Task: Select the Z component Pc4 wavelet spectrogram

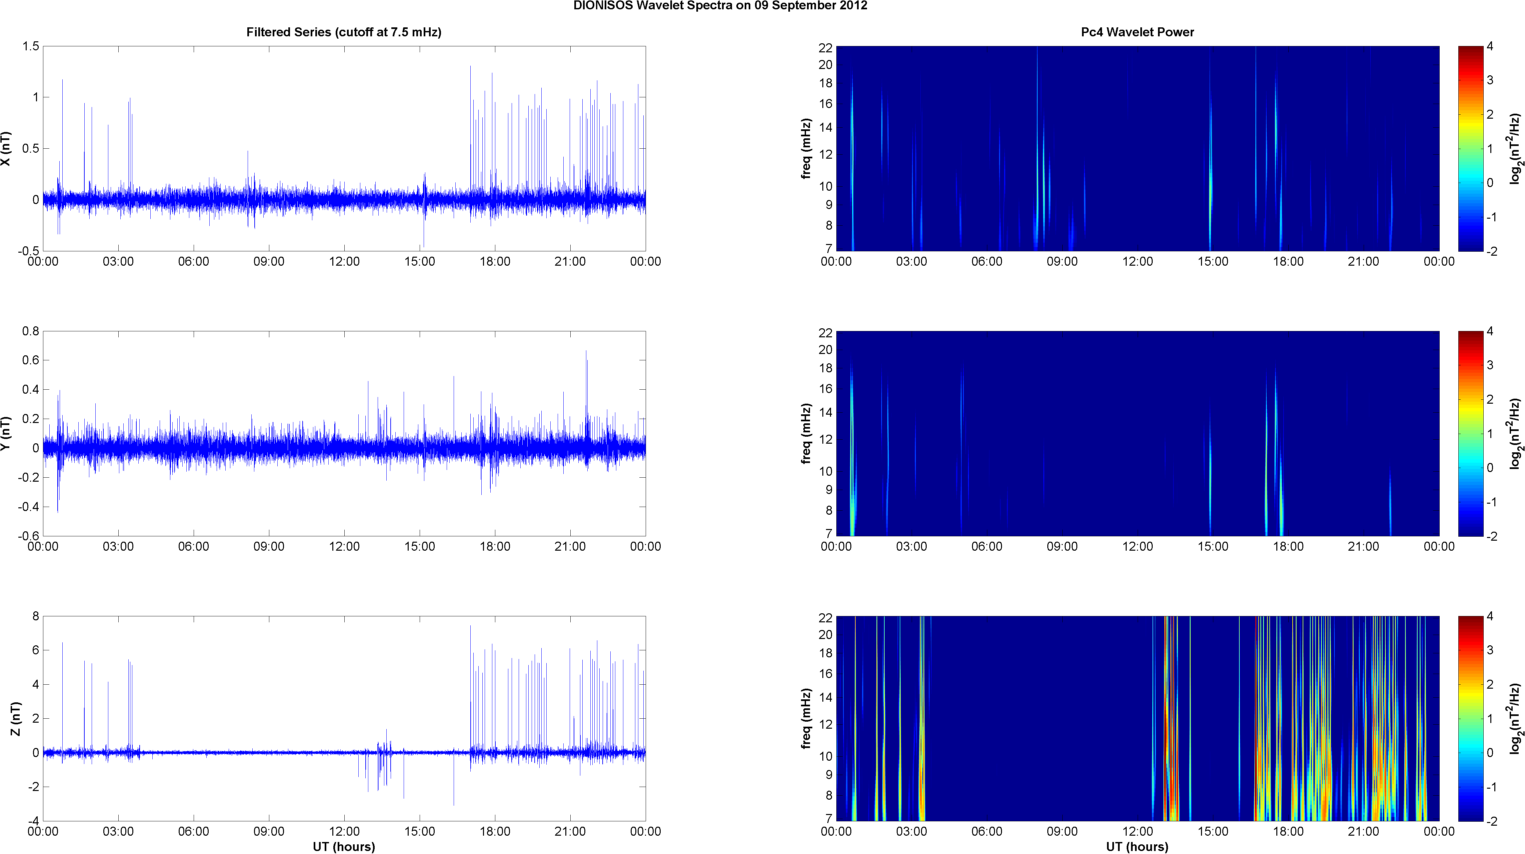Action: point(1137,718)
